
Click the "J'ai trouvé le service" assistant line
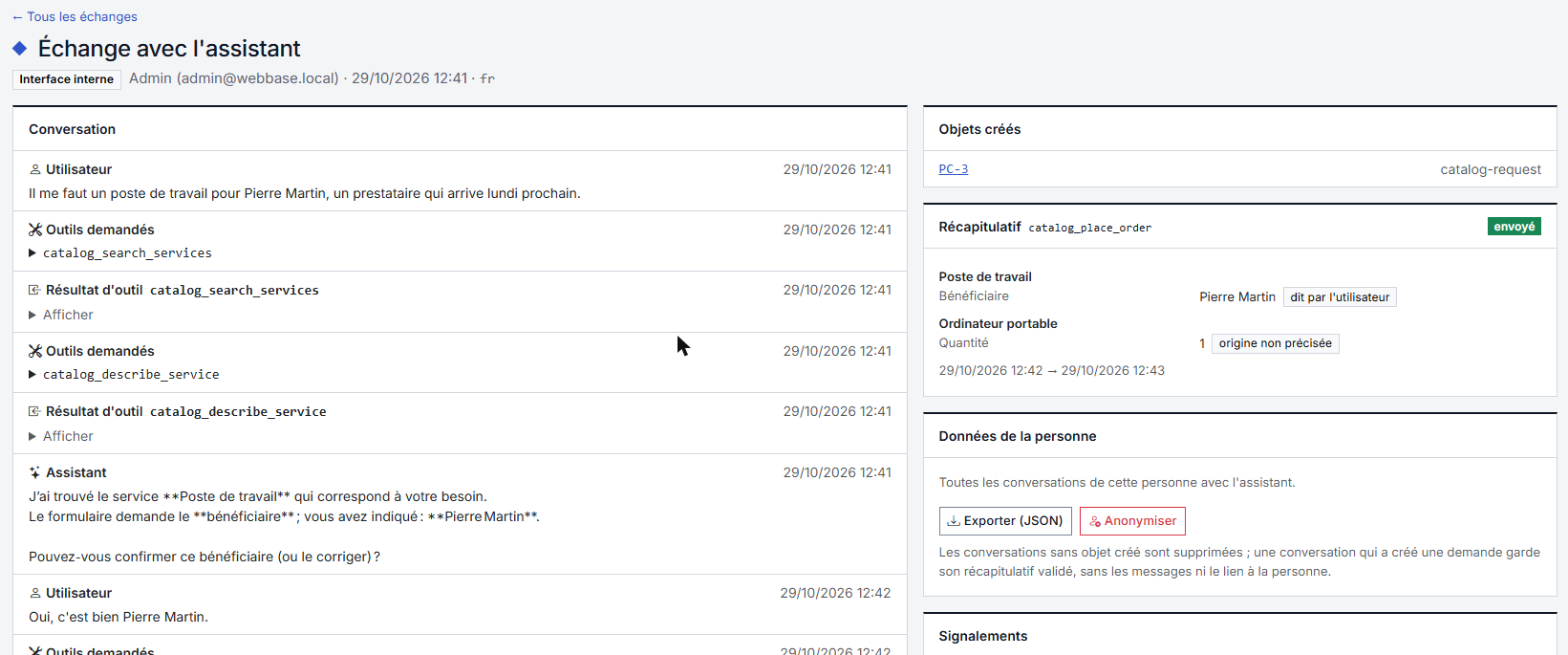click(x=257, y=496)
